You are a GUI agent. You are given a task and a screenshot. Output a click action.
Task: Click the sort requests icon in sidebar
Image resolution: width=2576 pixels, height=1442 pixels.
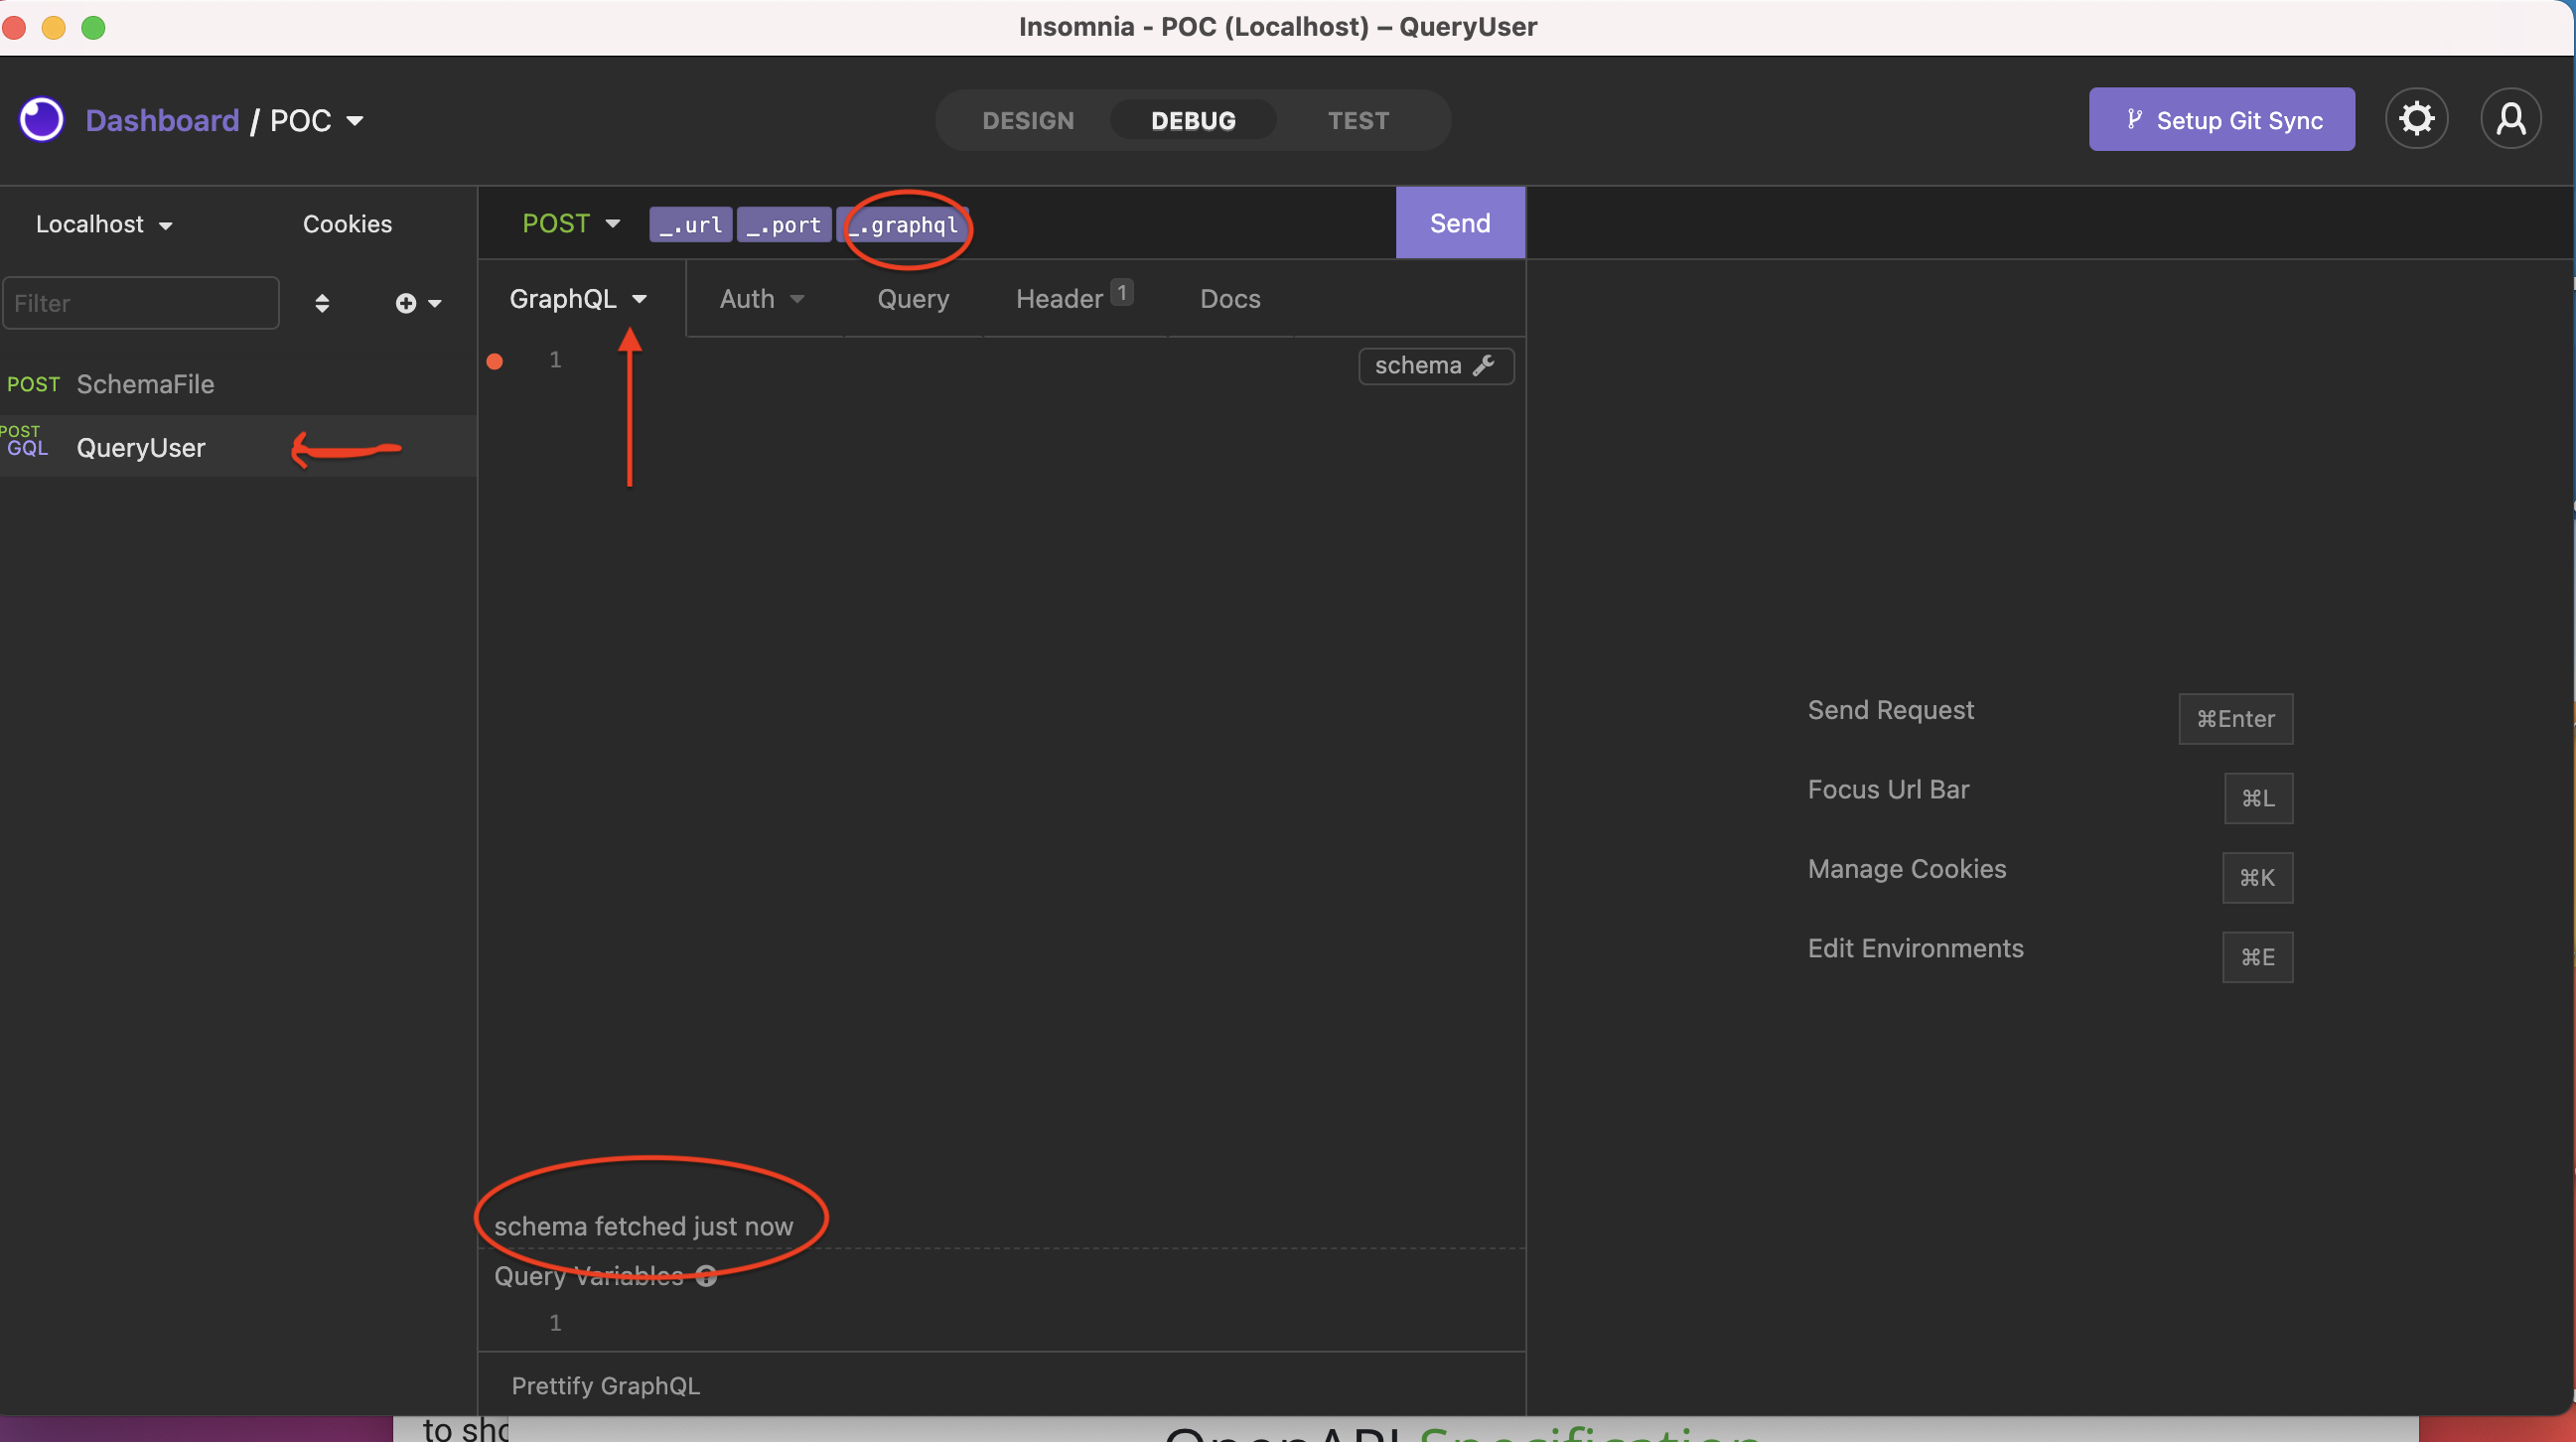[x=323, y=303]
